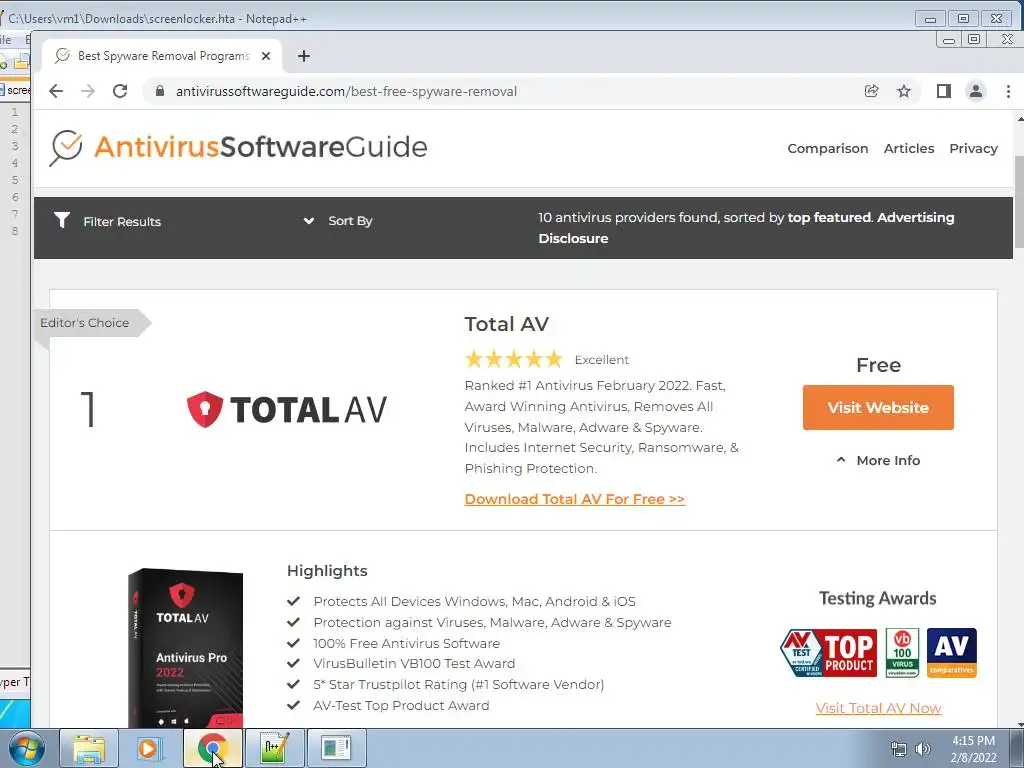The image size is (1024, 768).
Task: Open the Filter Results options
Action: point(121,221)
